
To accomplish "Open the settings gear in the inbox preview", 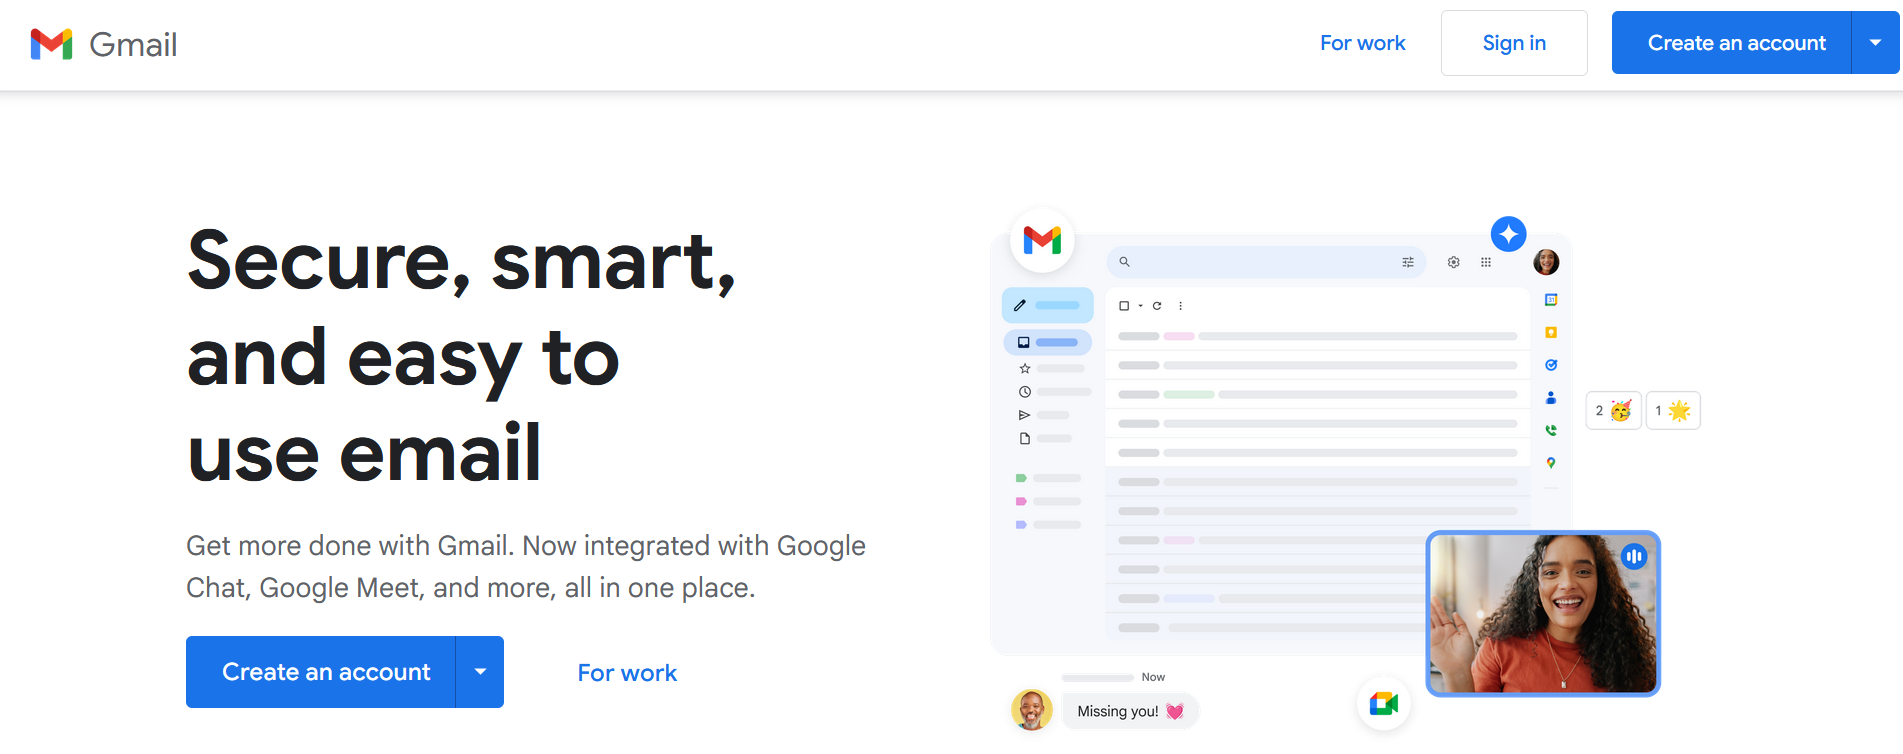I will tap(1453, 262).
